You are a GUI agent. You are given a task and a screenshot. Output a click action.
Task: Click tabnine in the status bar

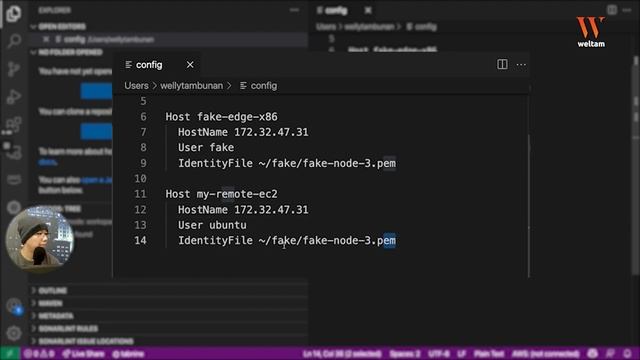127,354
